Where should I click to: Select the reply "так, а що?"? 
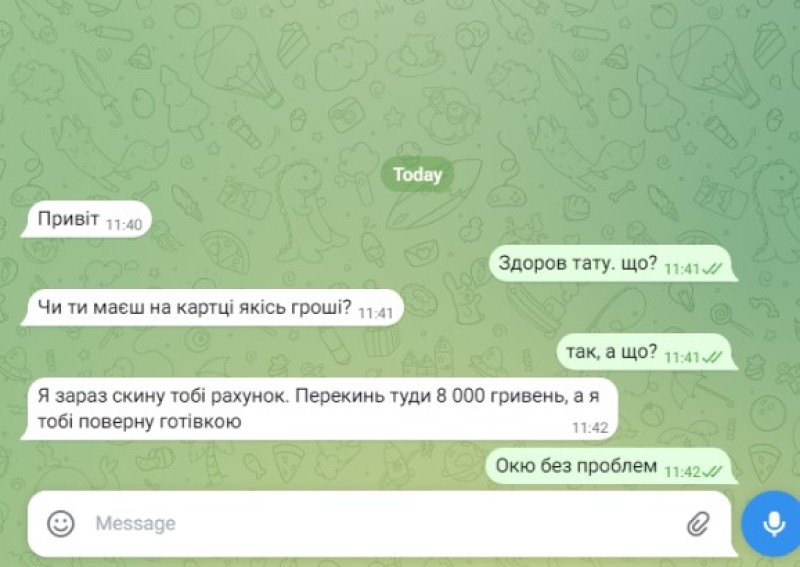647,352
